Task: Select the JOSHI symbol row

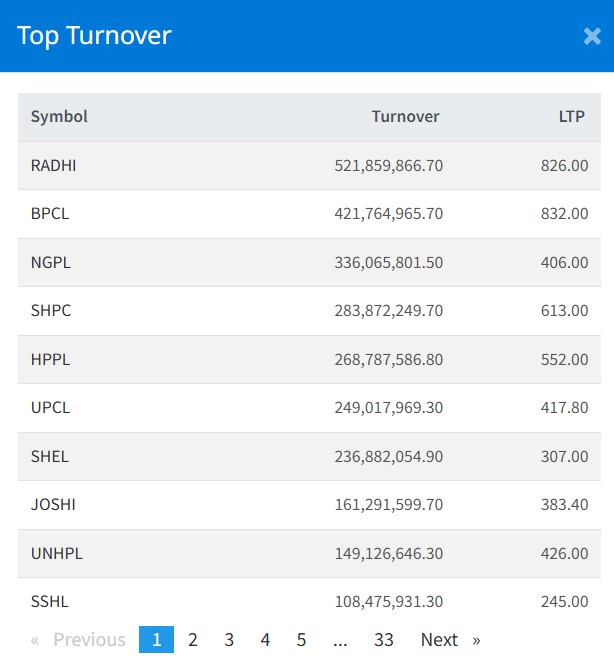Action: coord(53,505)
